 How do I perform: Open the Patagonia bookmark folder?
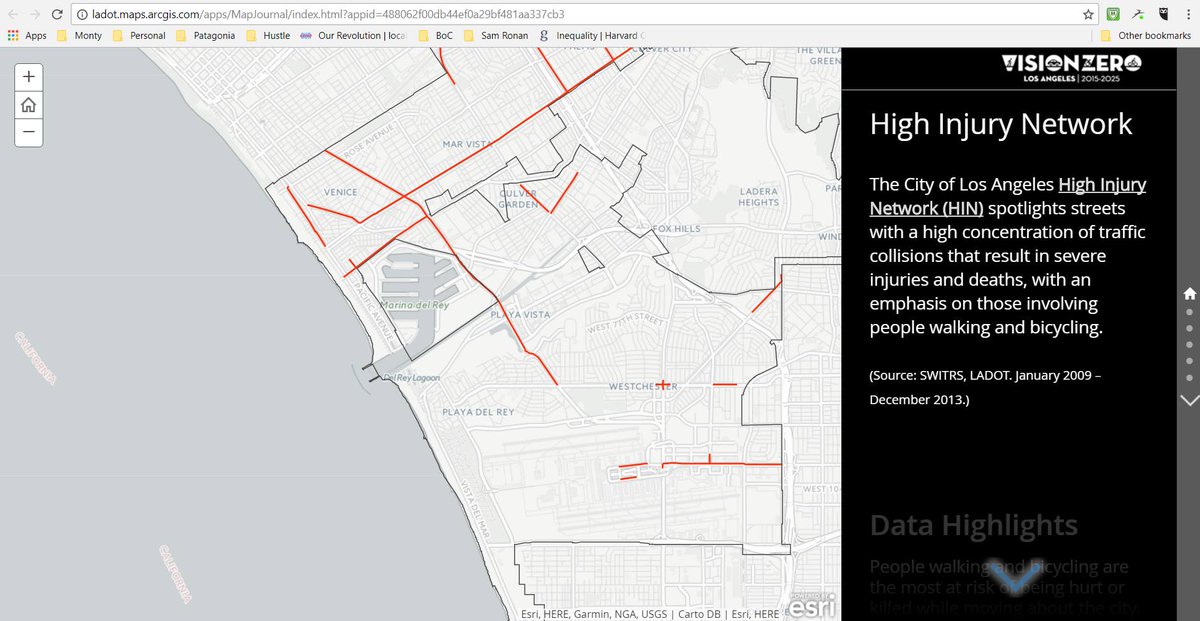point(205,36)
